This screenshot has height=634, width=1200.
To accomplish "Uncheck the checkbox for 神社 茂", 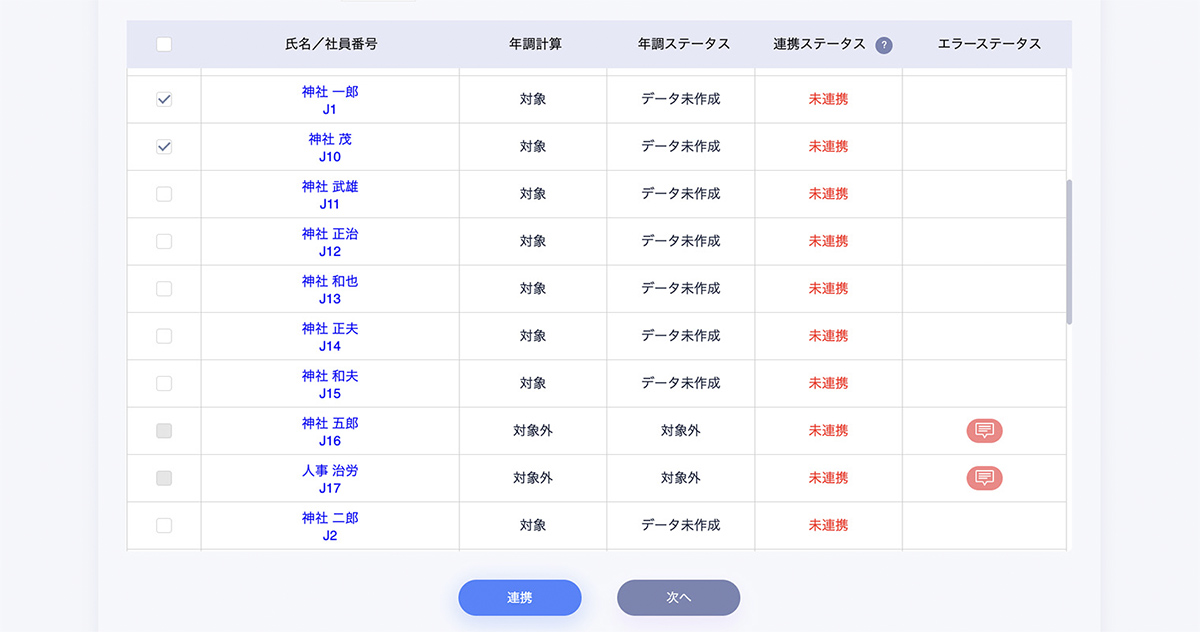I will pyautogui.click(x=164, y=147).
